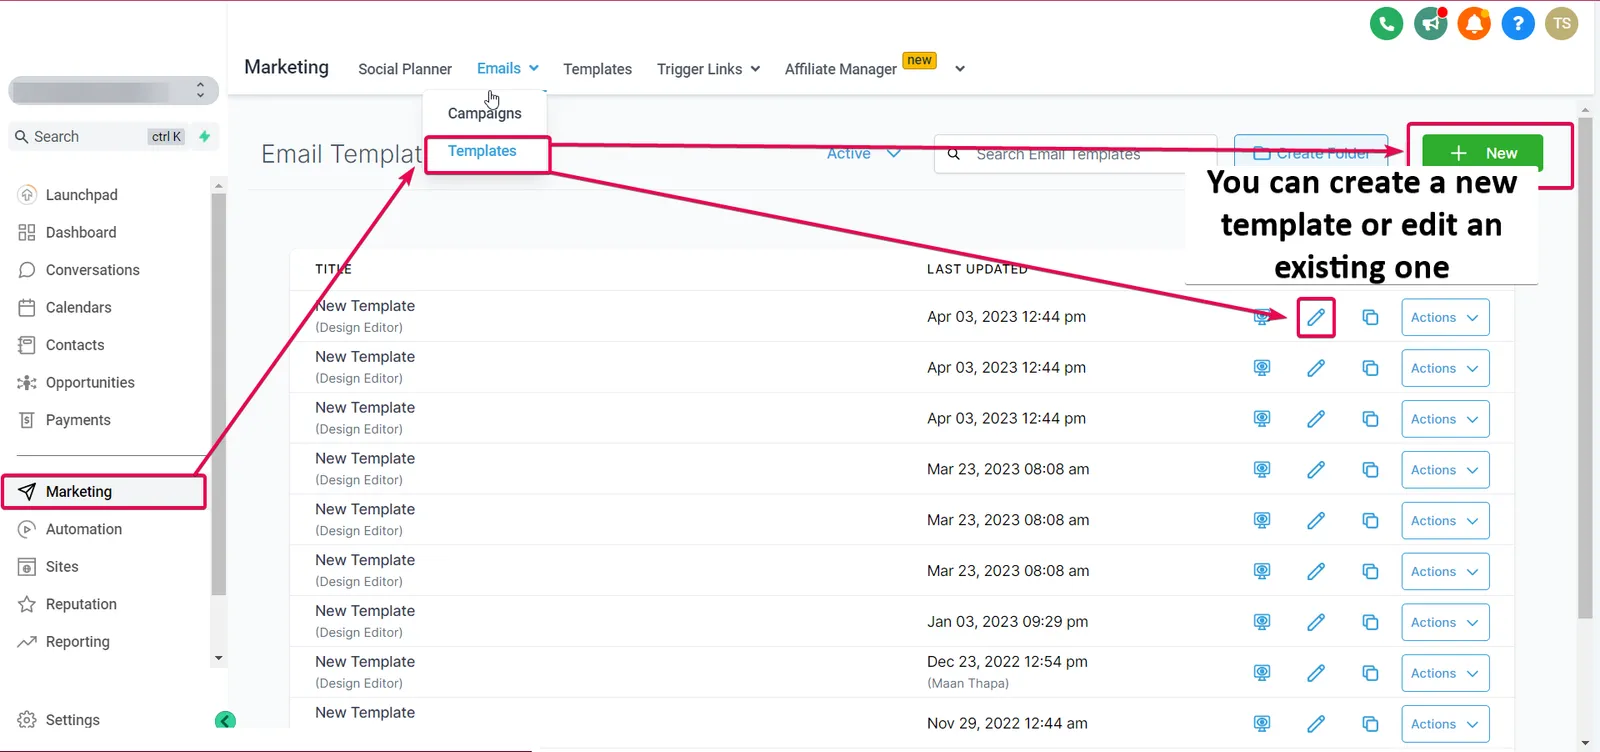Open Automation in the sidebar

(x=84, y=529)
